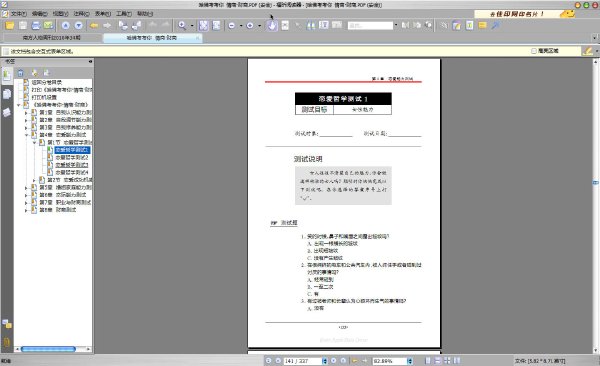This screenshot has width=600, height=366.
Task: Open the 帮助(H) menu
Action: coord(145,14)
